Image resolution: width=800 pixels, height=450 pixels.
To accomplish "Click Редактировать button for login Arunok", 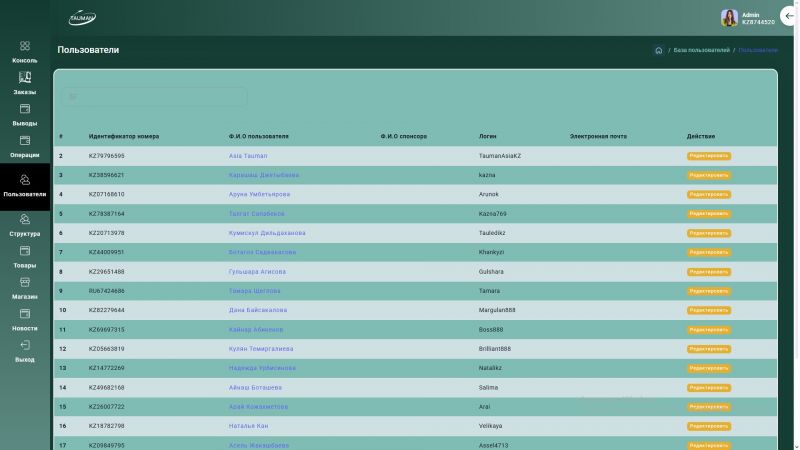I will (708, 194).
